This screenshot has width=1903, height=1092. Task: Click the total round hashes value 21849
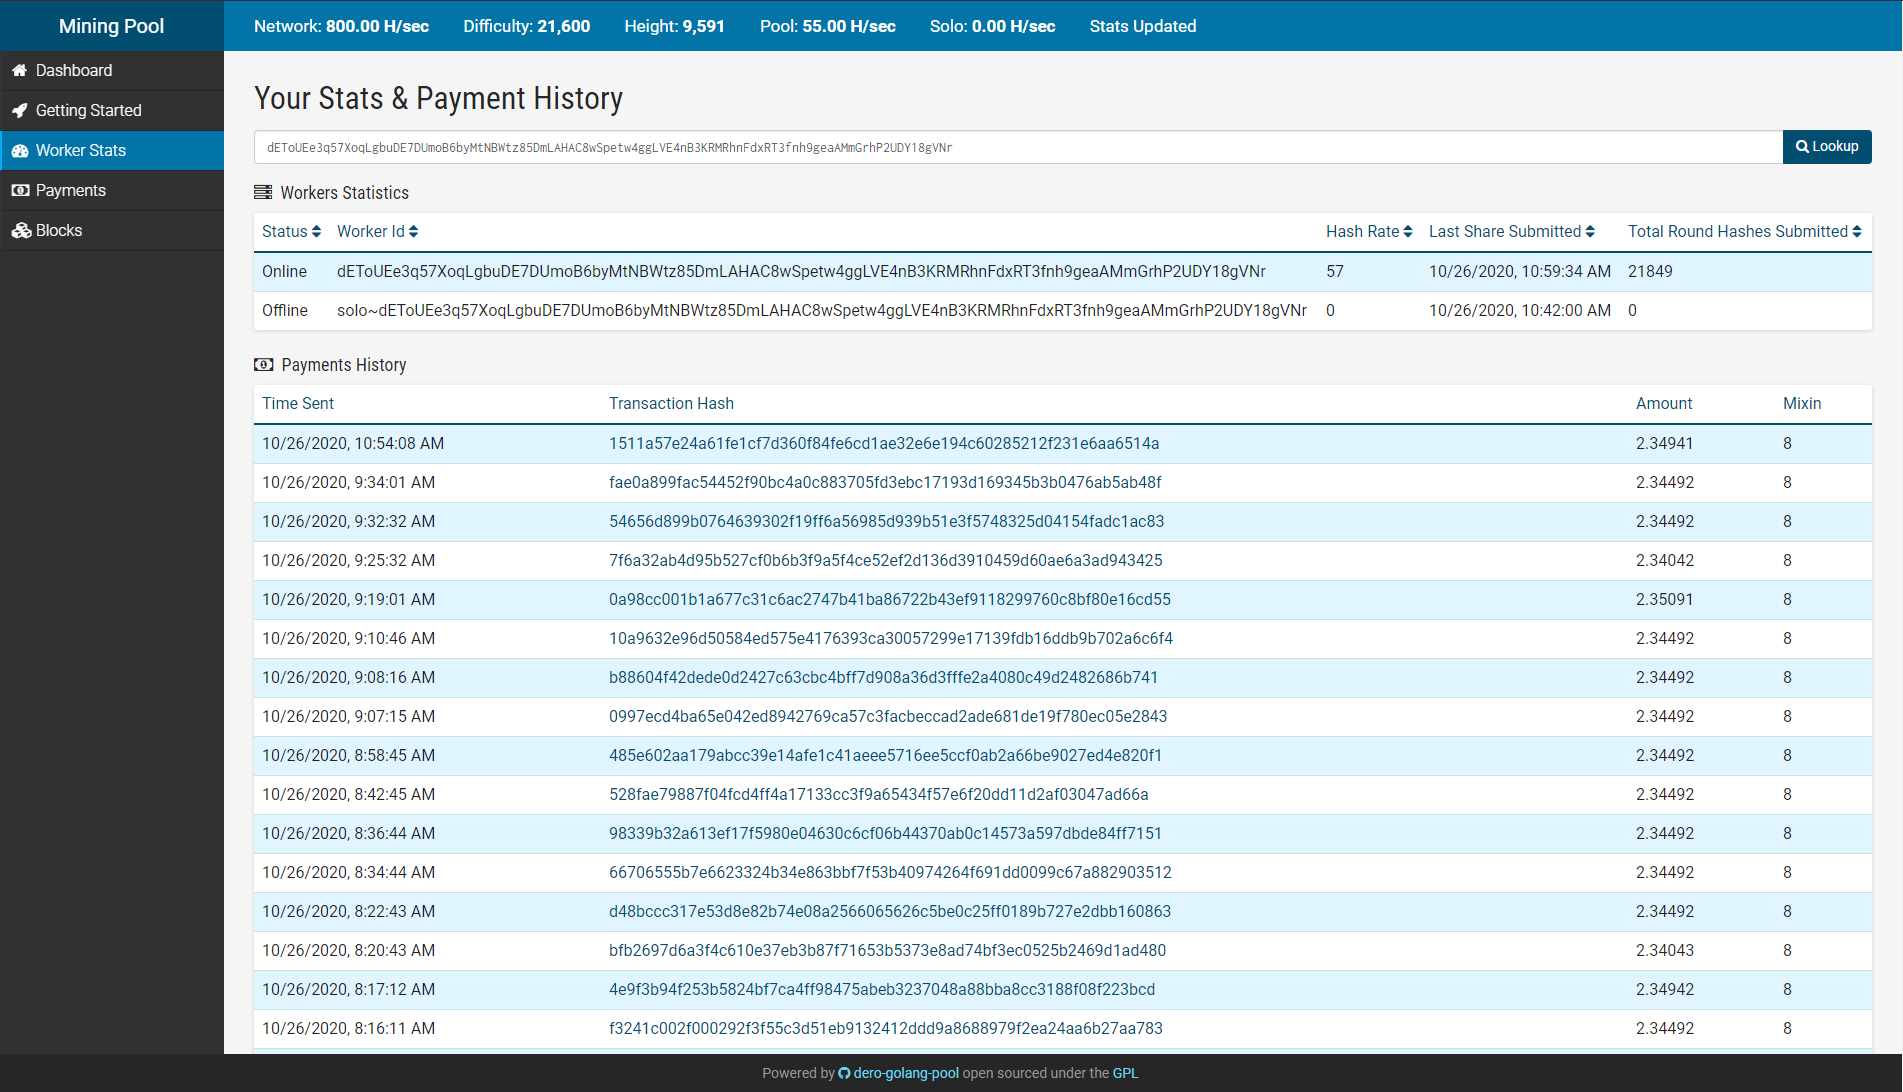coord(1650,271)
